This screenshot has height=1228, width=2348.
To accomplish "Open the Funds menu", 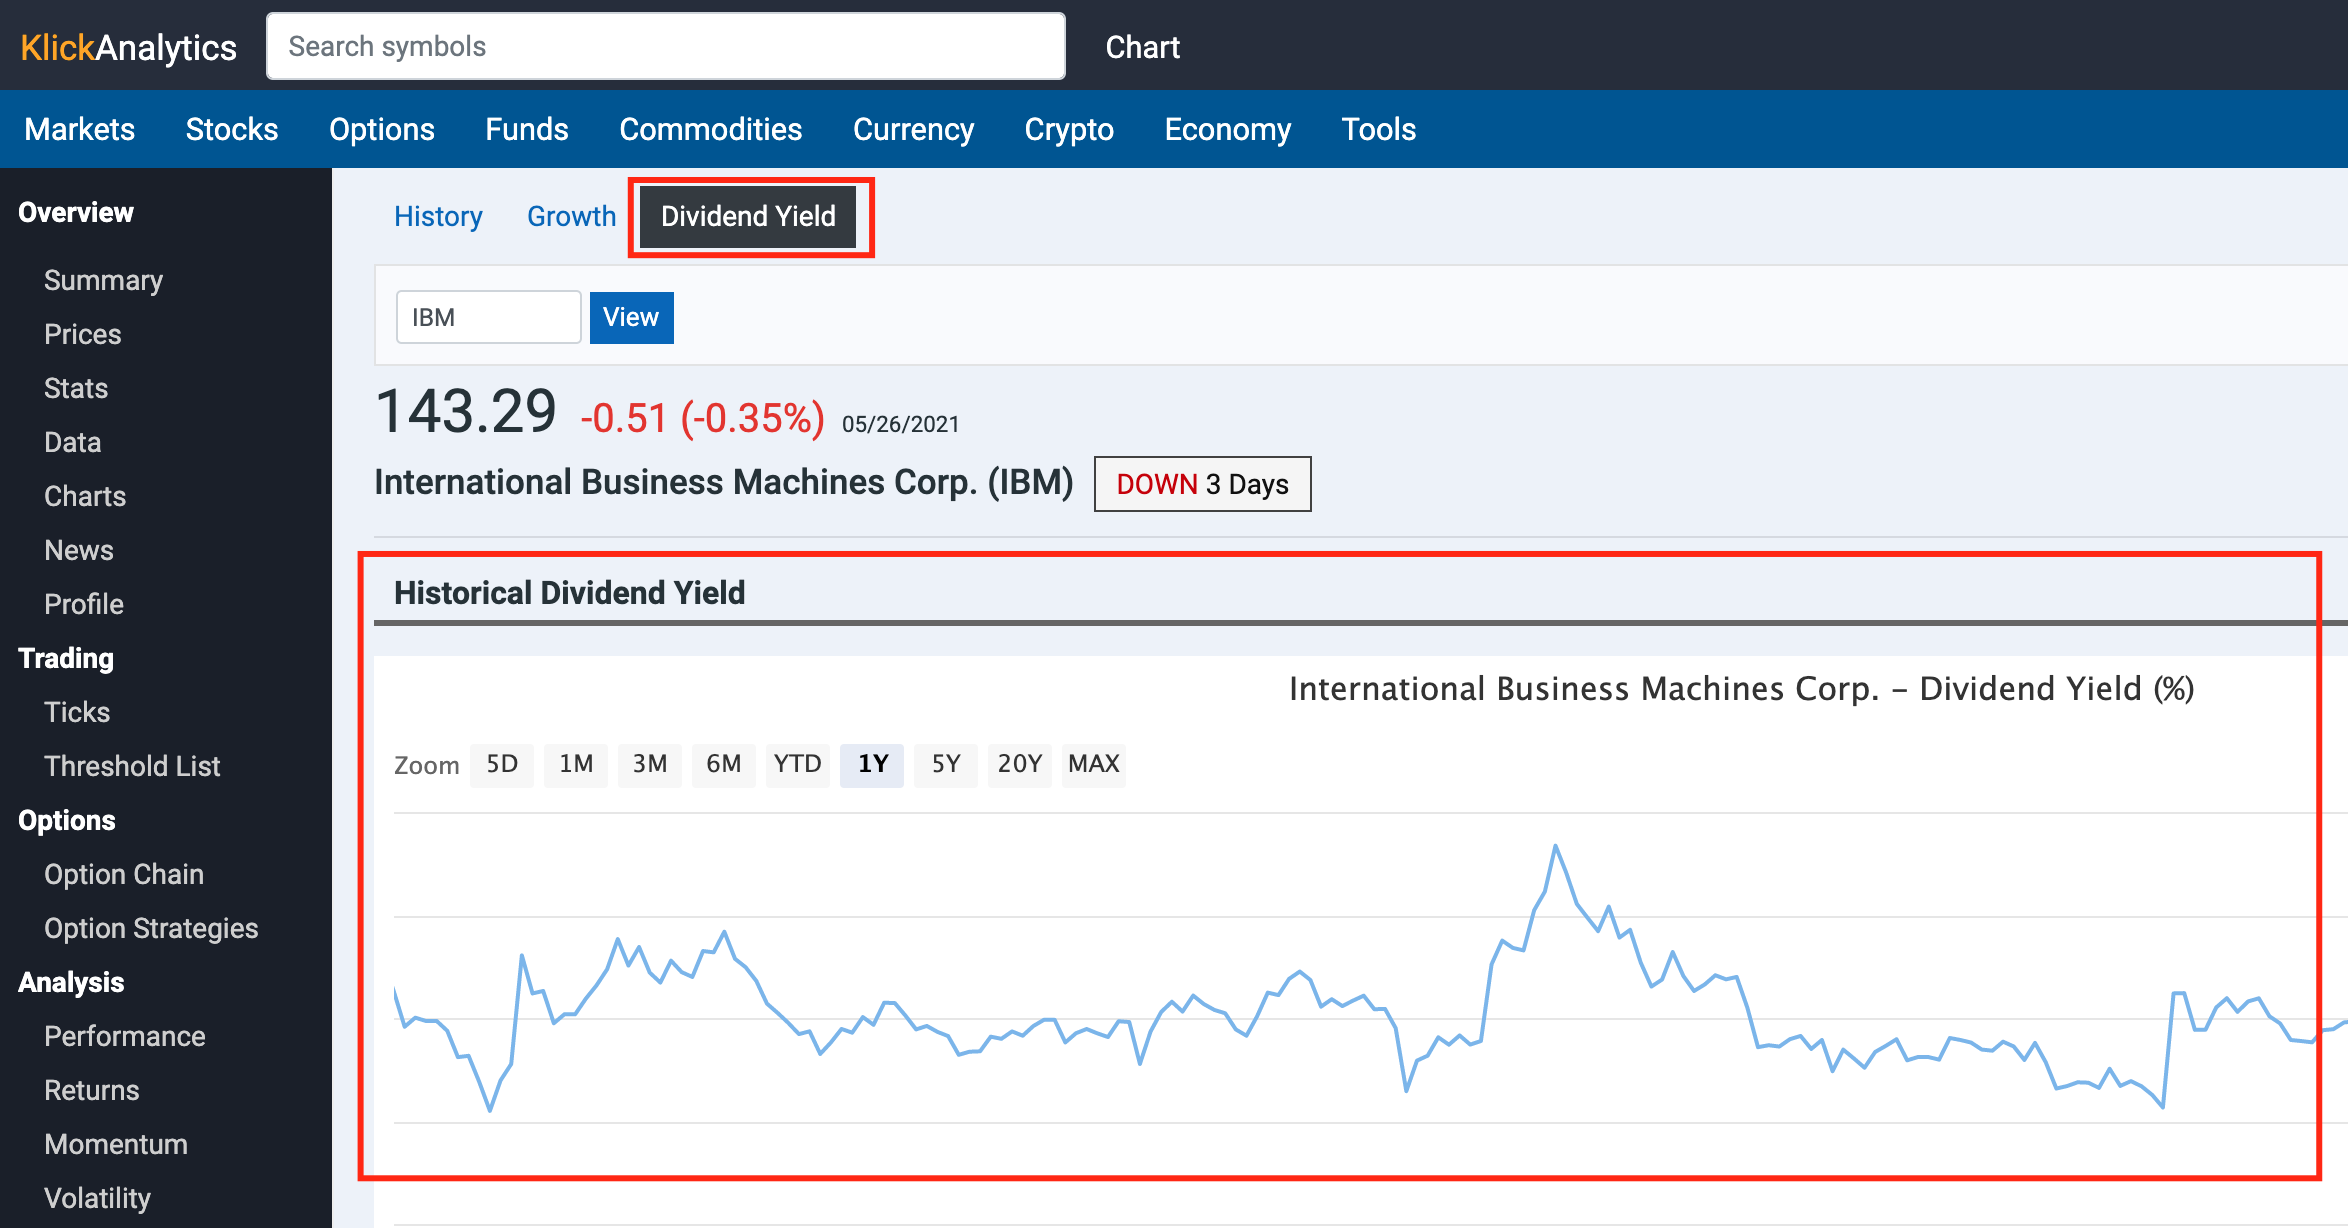I will [527, 129].
